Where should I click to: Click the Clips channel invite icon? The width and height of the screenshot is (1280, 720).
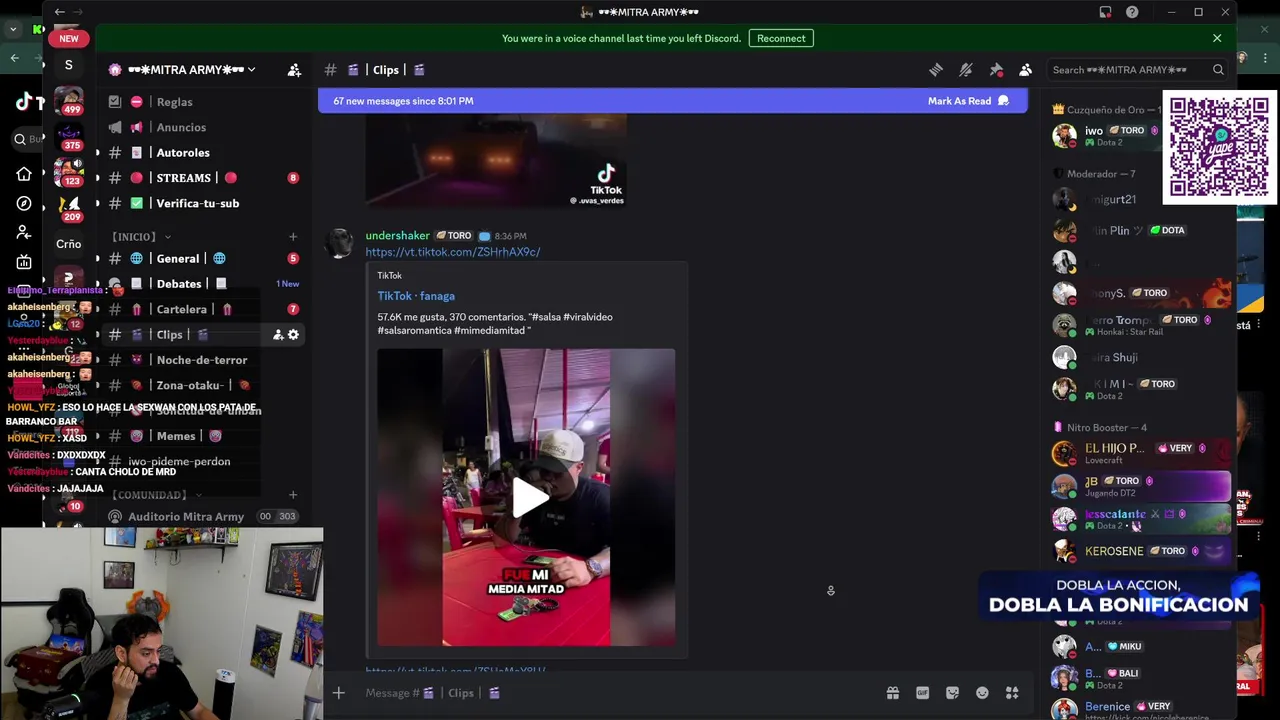(277, 335)
